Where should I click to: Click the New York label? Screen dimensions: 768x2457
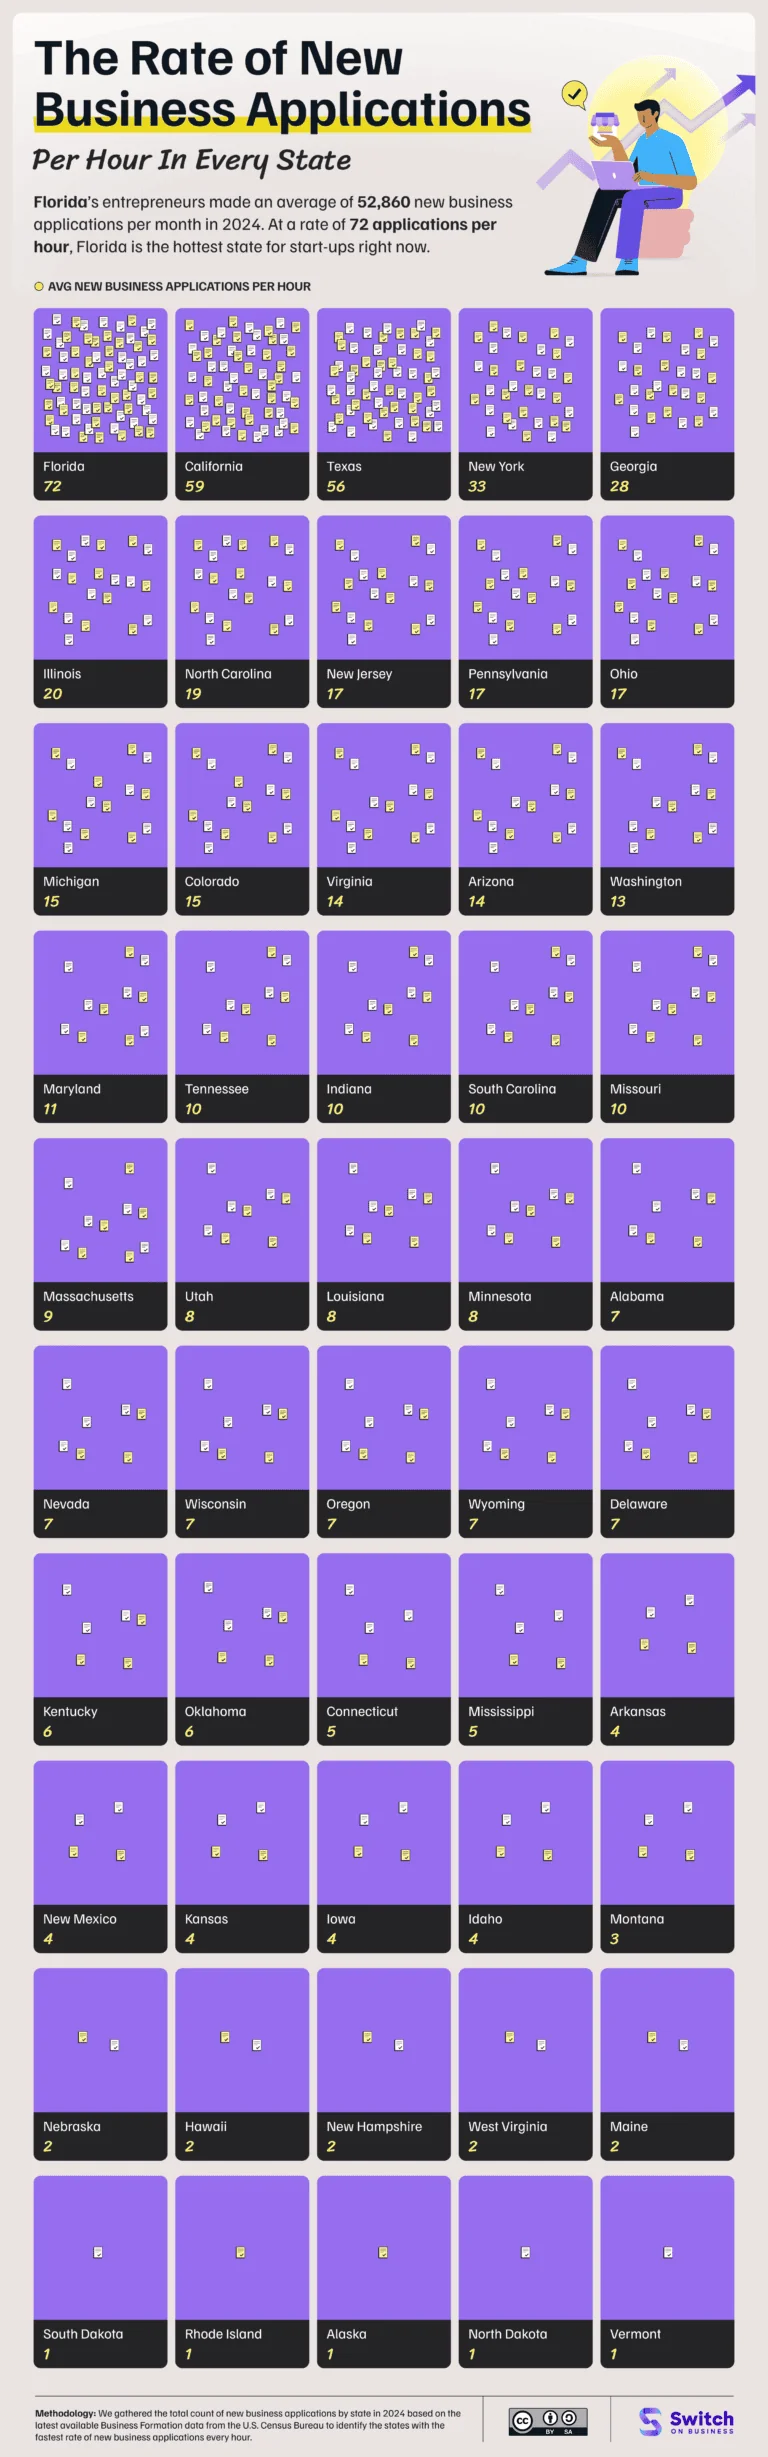pyautogui.click(x=496, y=466)
